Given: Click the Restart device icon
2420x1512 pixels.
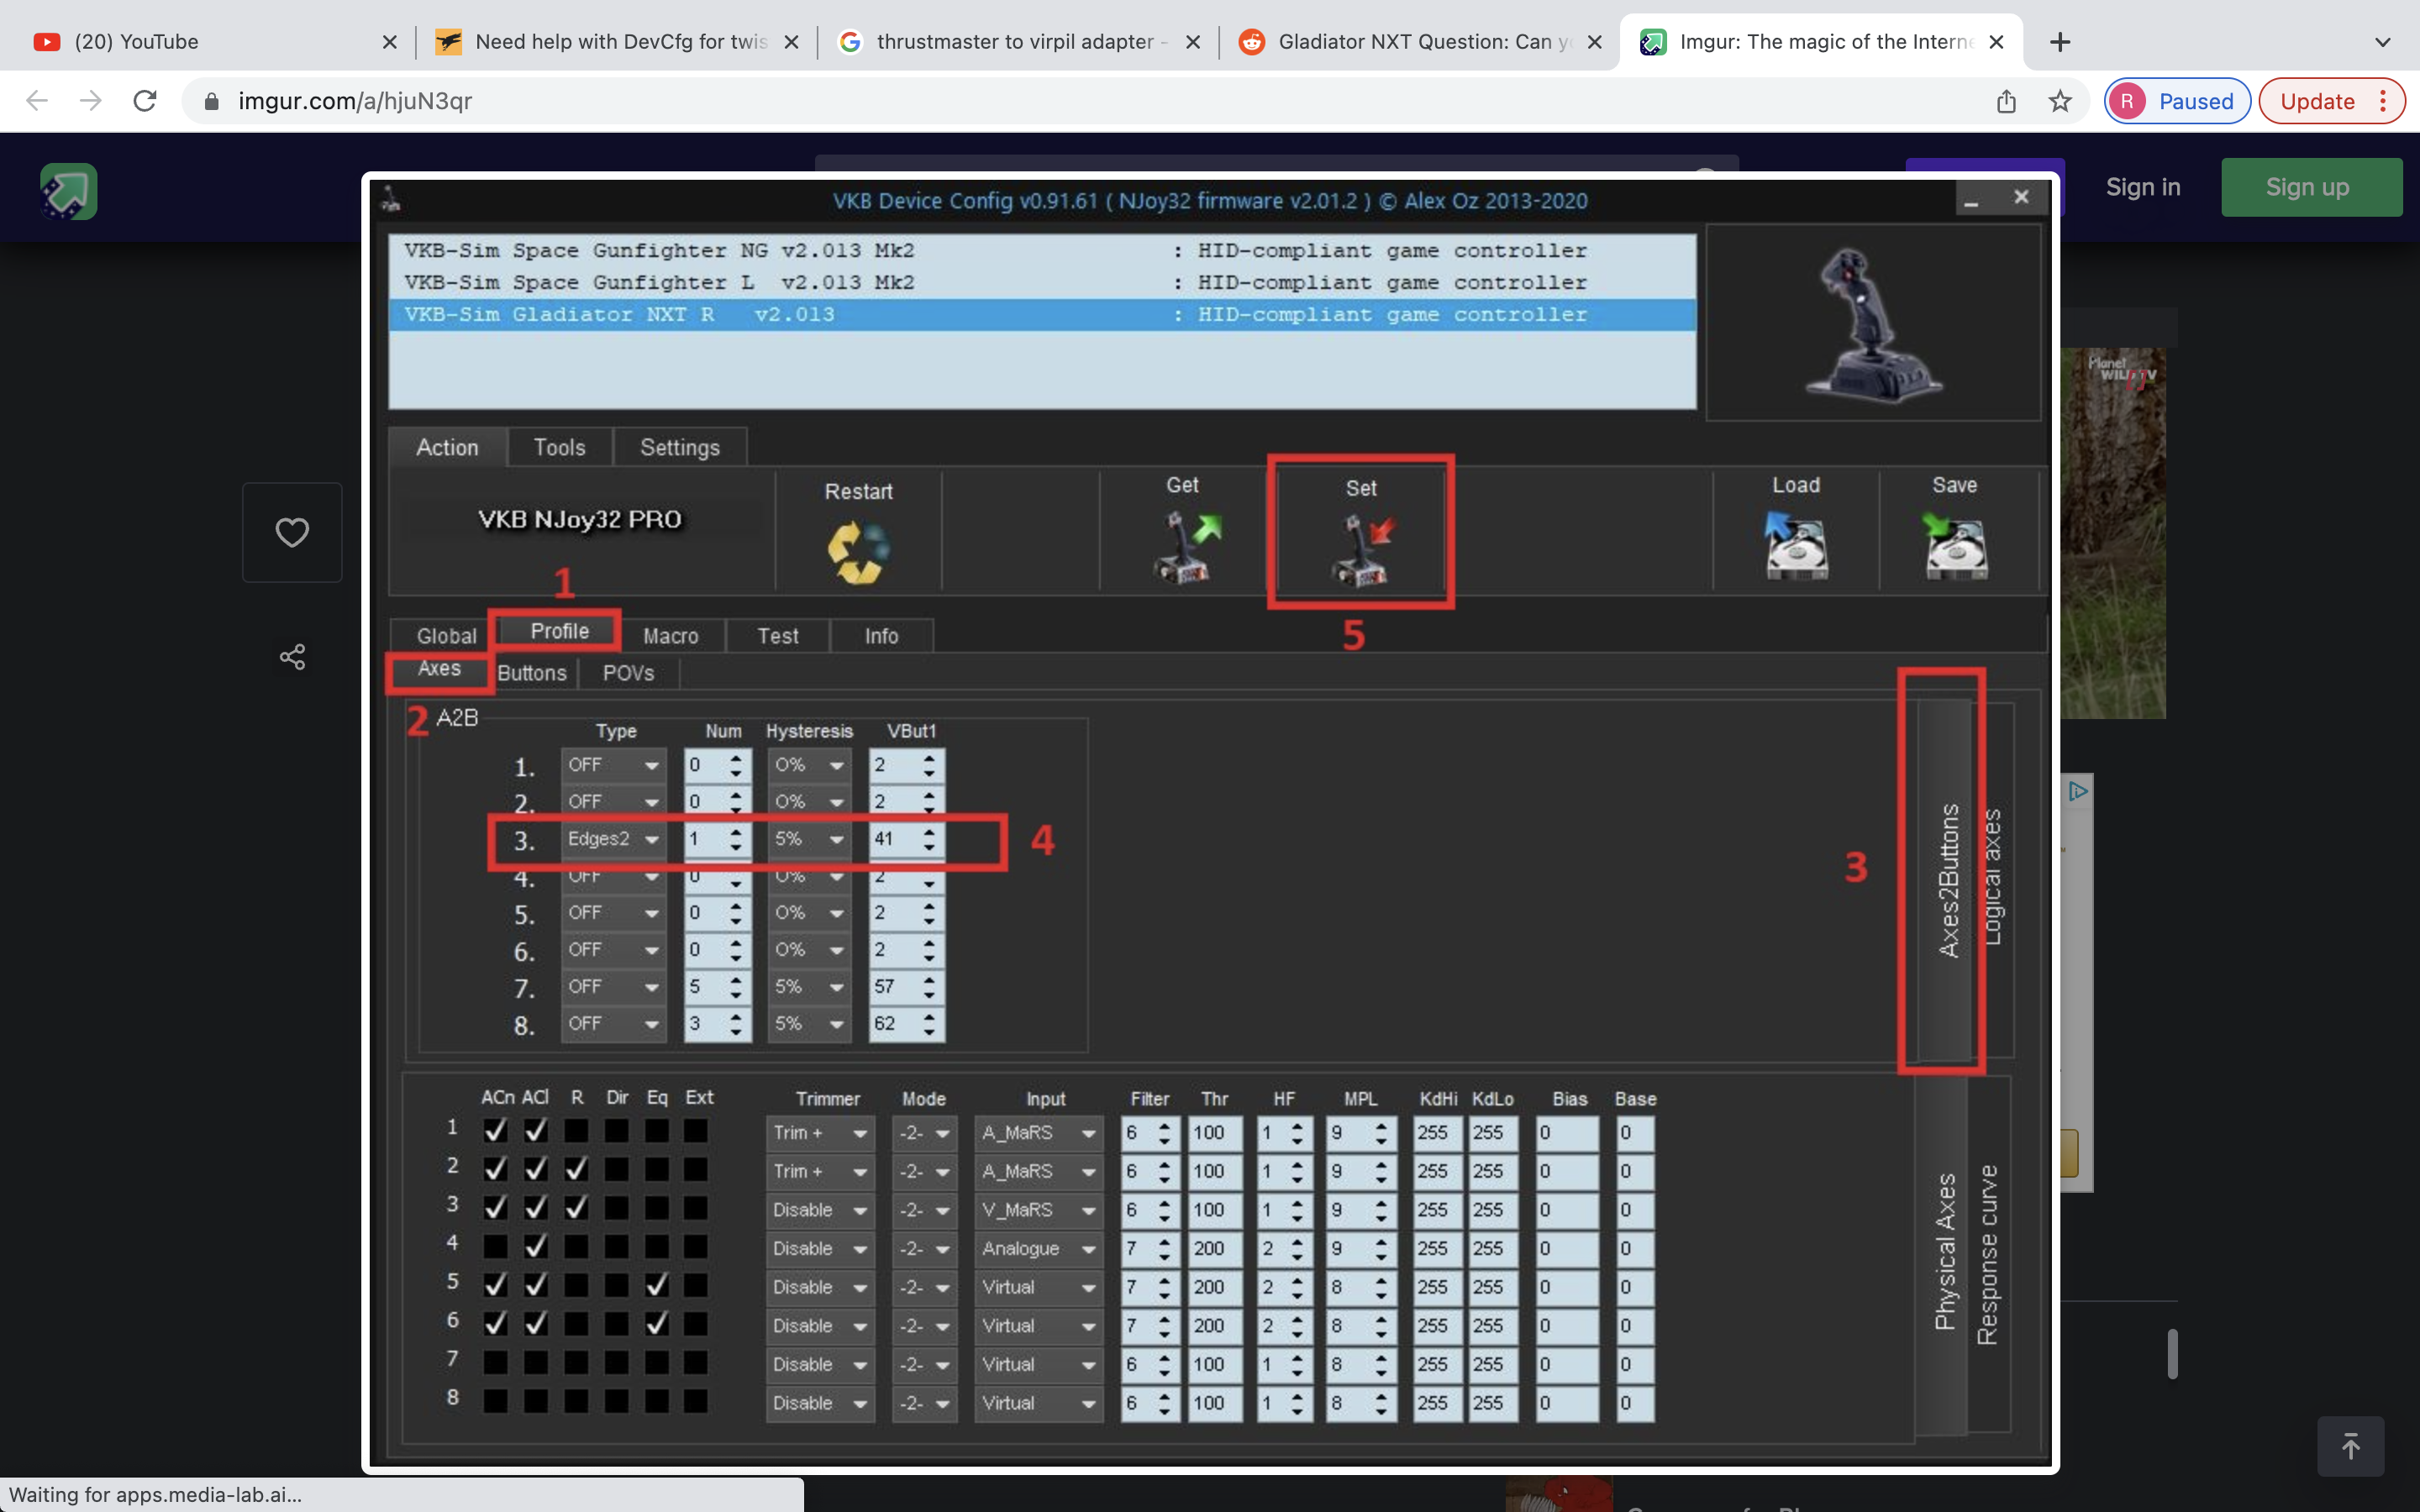Looking at the screenshot, I should [858, 551].
